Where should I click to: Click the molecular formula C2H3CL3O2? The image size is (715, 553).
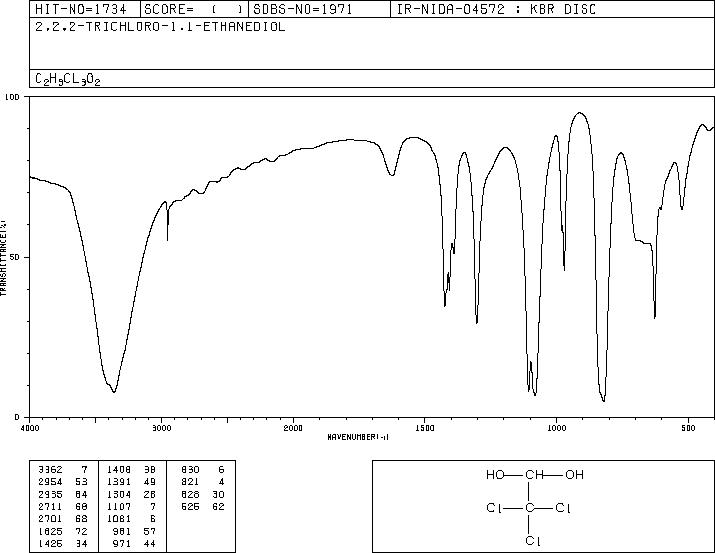click(x=67, y=79)
